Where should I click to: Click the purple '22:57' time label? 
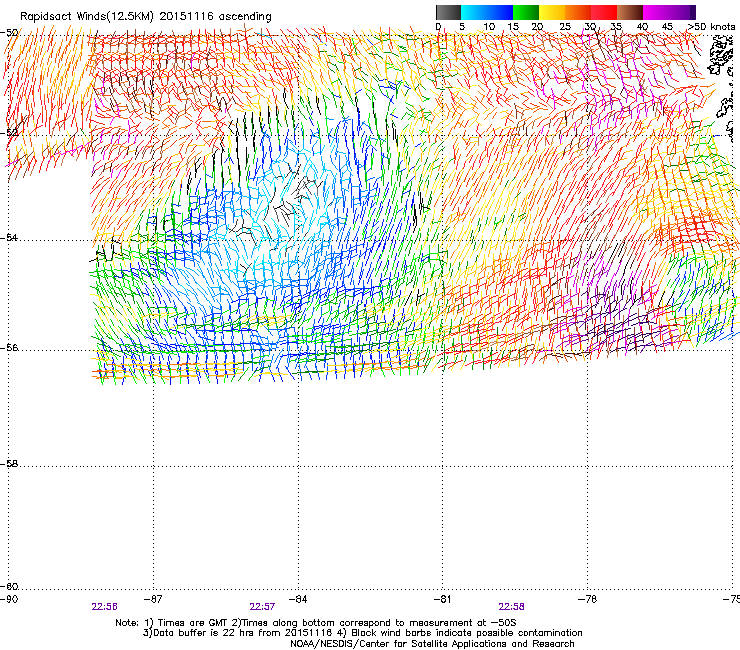pos(262,607)
